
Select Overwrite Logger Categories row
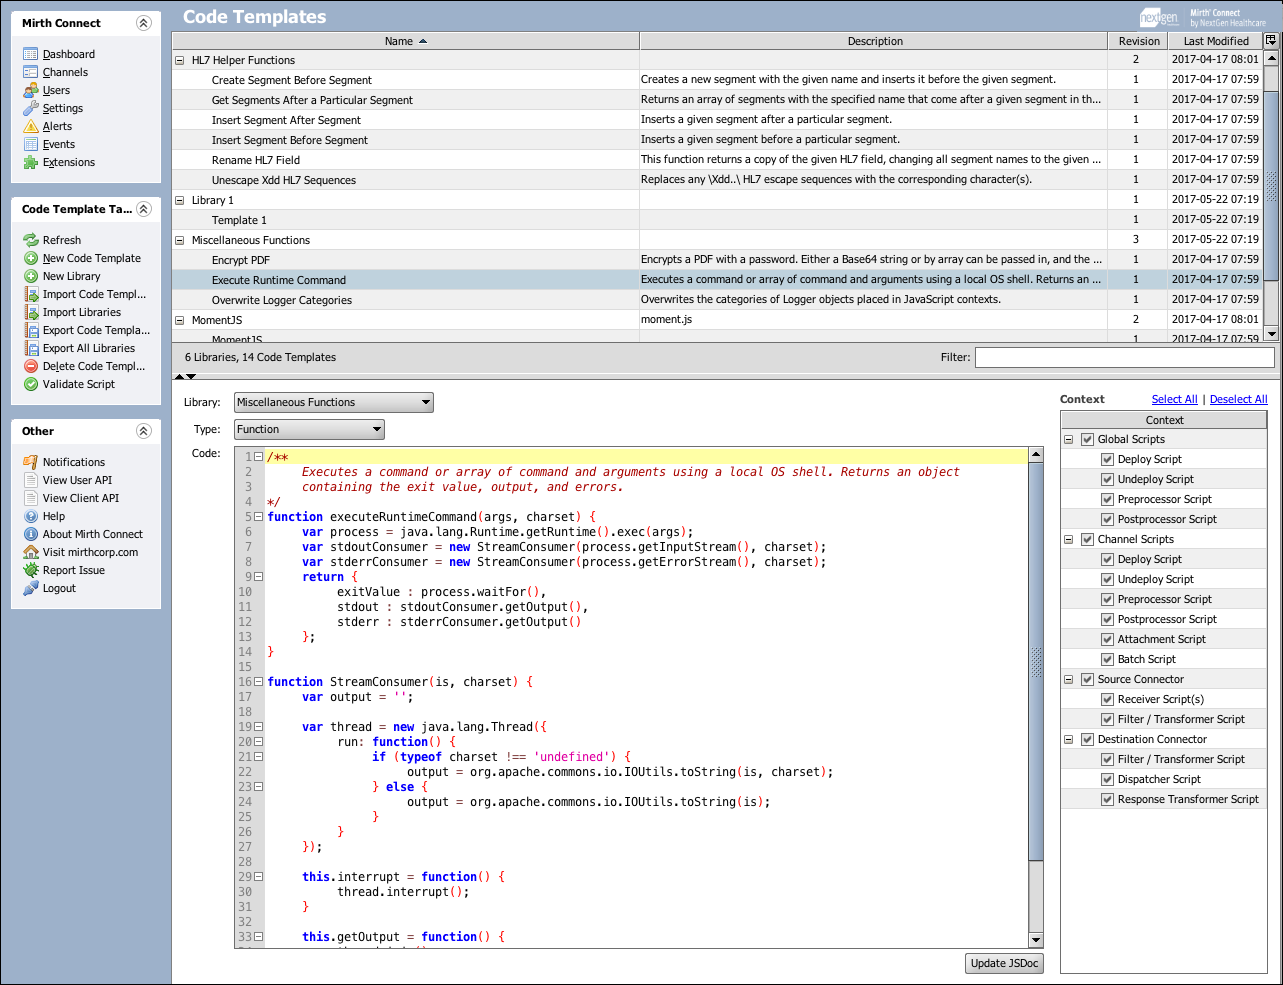pos(718,300)
